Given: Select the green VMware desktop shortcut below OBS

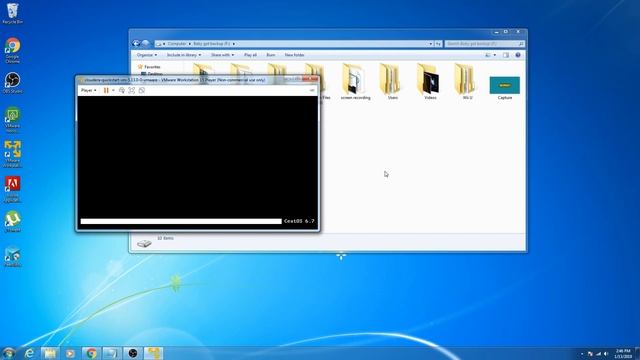Looking at the screenshot, I should pyautogui.click(x=13, y=120).
